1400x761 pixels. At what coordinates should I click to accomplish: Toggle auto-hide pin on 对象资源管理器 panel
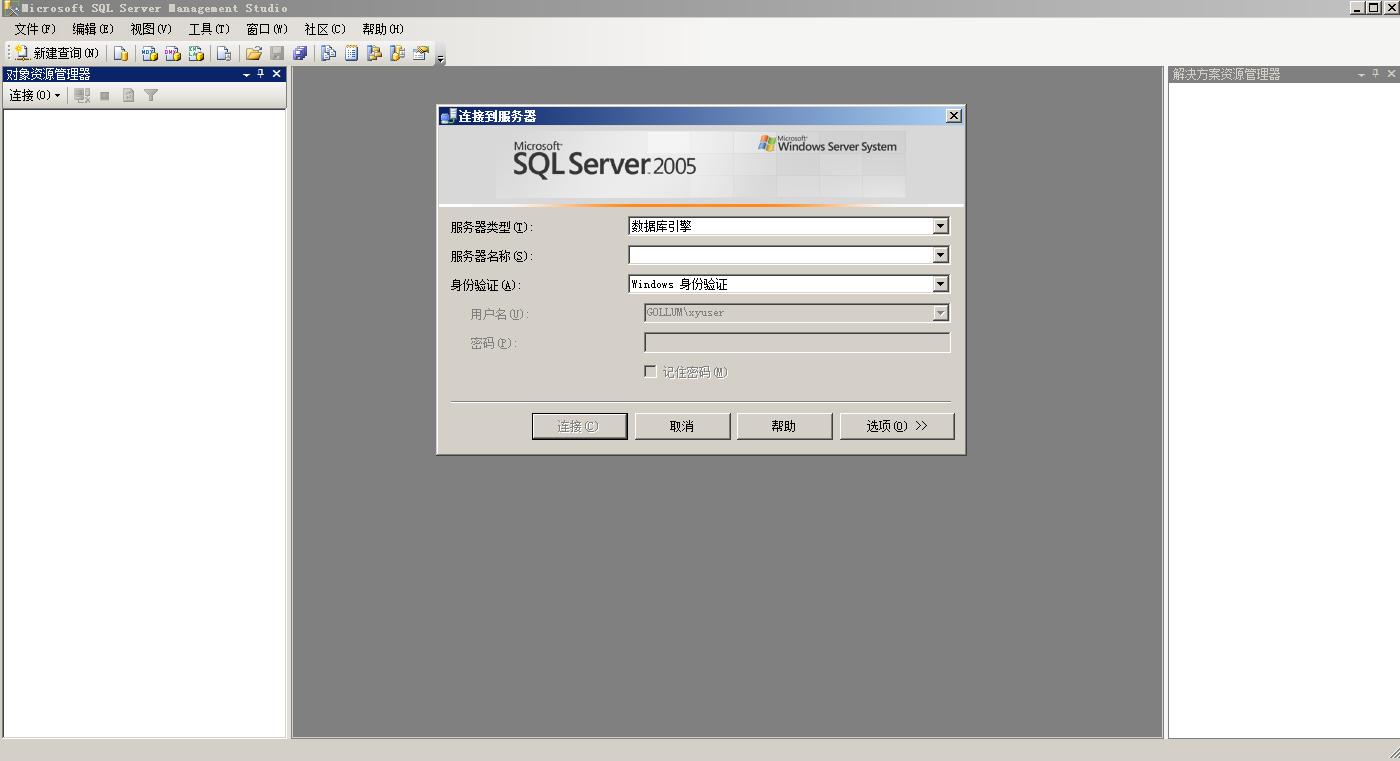pos(261,74)
